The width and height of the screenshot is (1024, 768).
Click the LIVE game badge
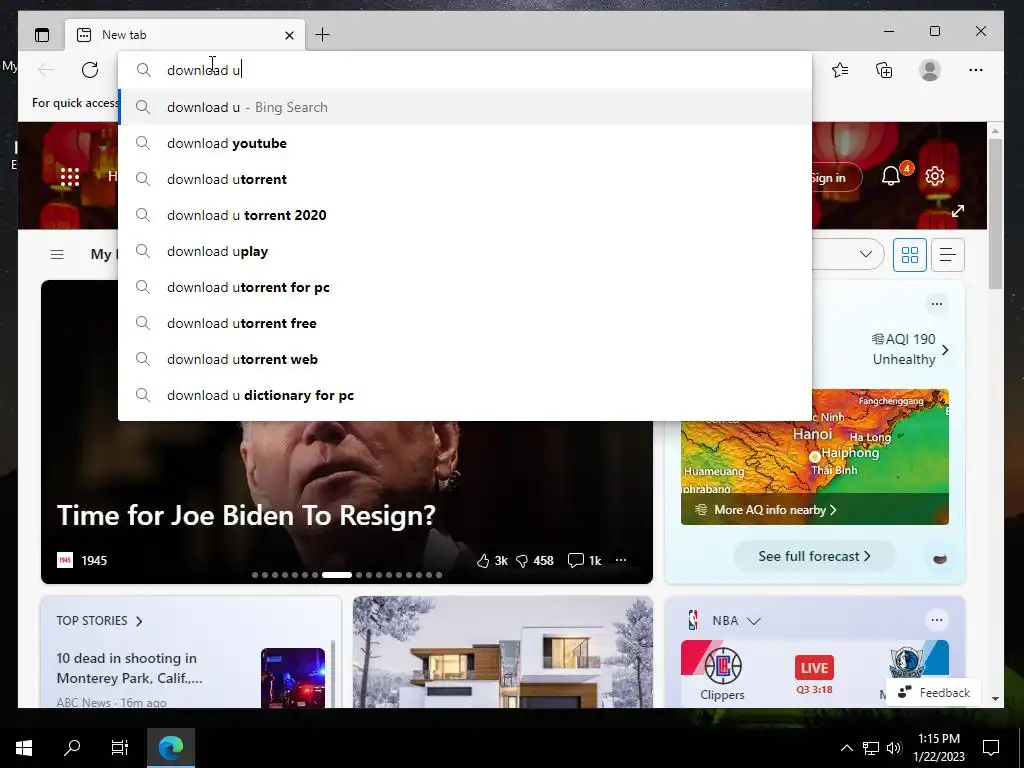pos(814,667)
